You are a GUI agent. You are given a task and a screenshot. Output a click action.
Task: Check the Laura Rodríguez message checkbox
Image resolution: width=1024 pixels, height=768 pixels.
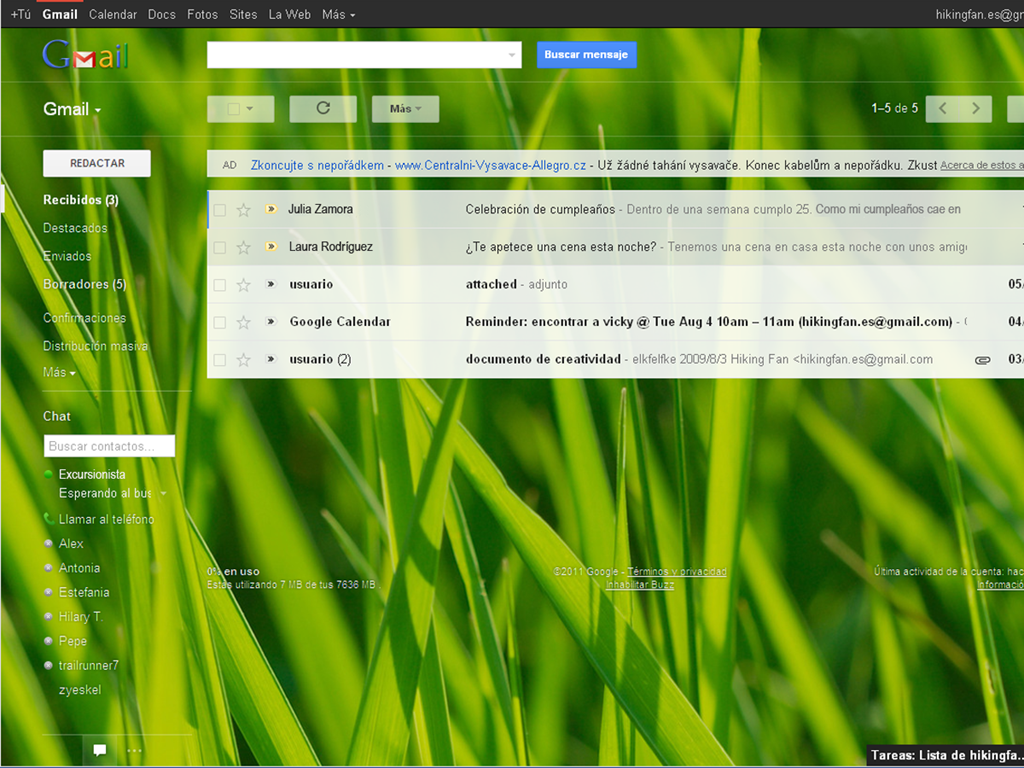click(x=220, y=248)
